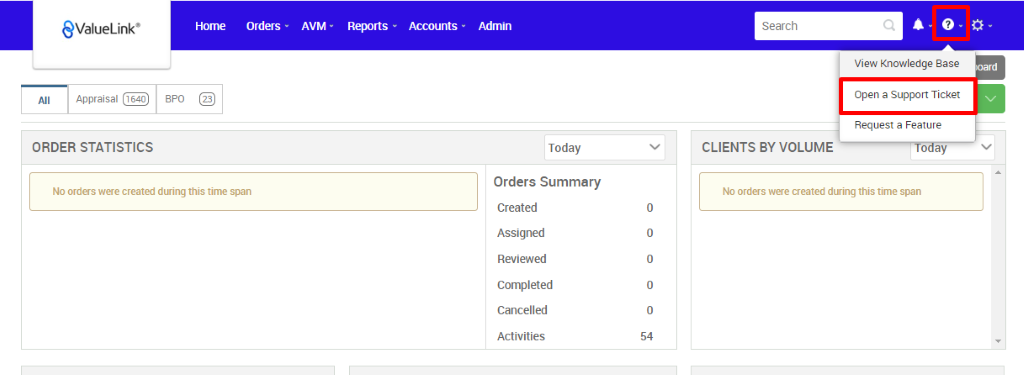Click the no-orders notice in Order Statistics
This screenshot has height=375, width=1024.
coord(253,191)
